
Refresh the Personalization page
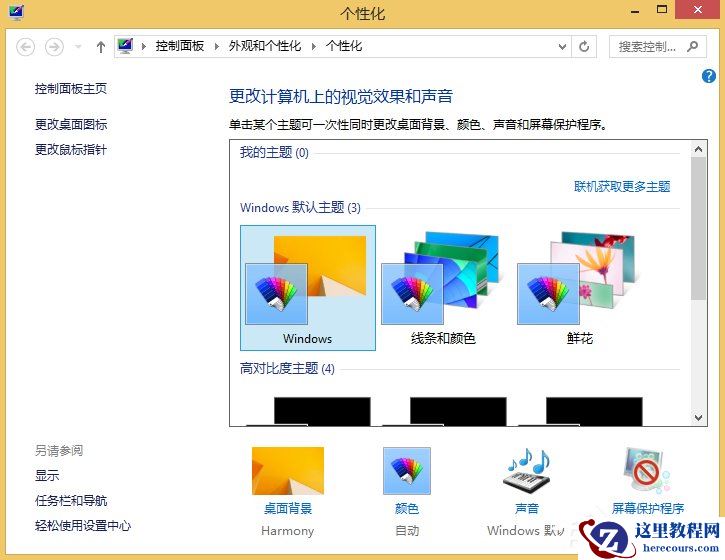point(584,47)
